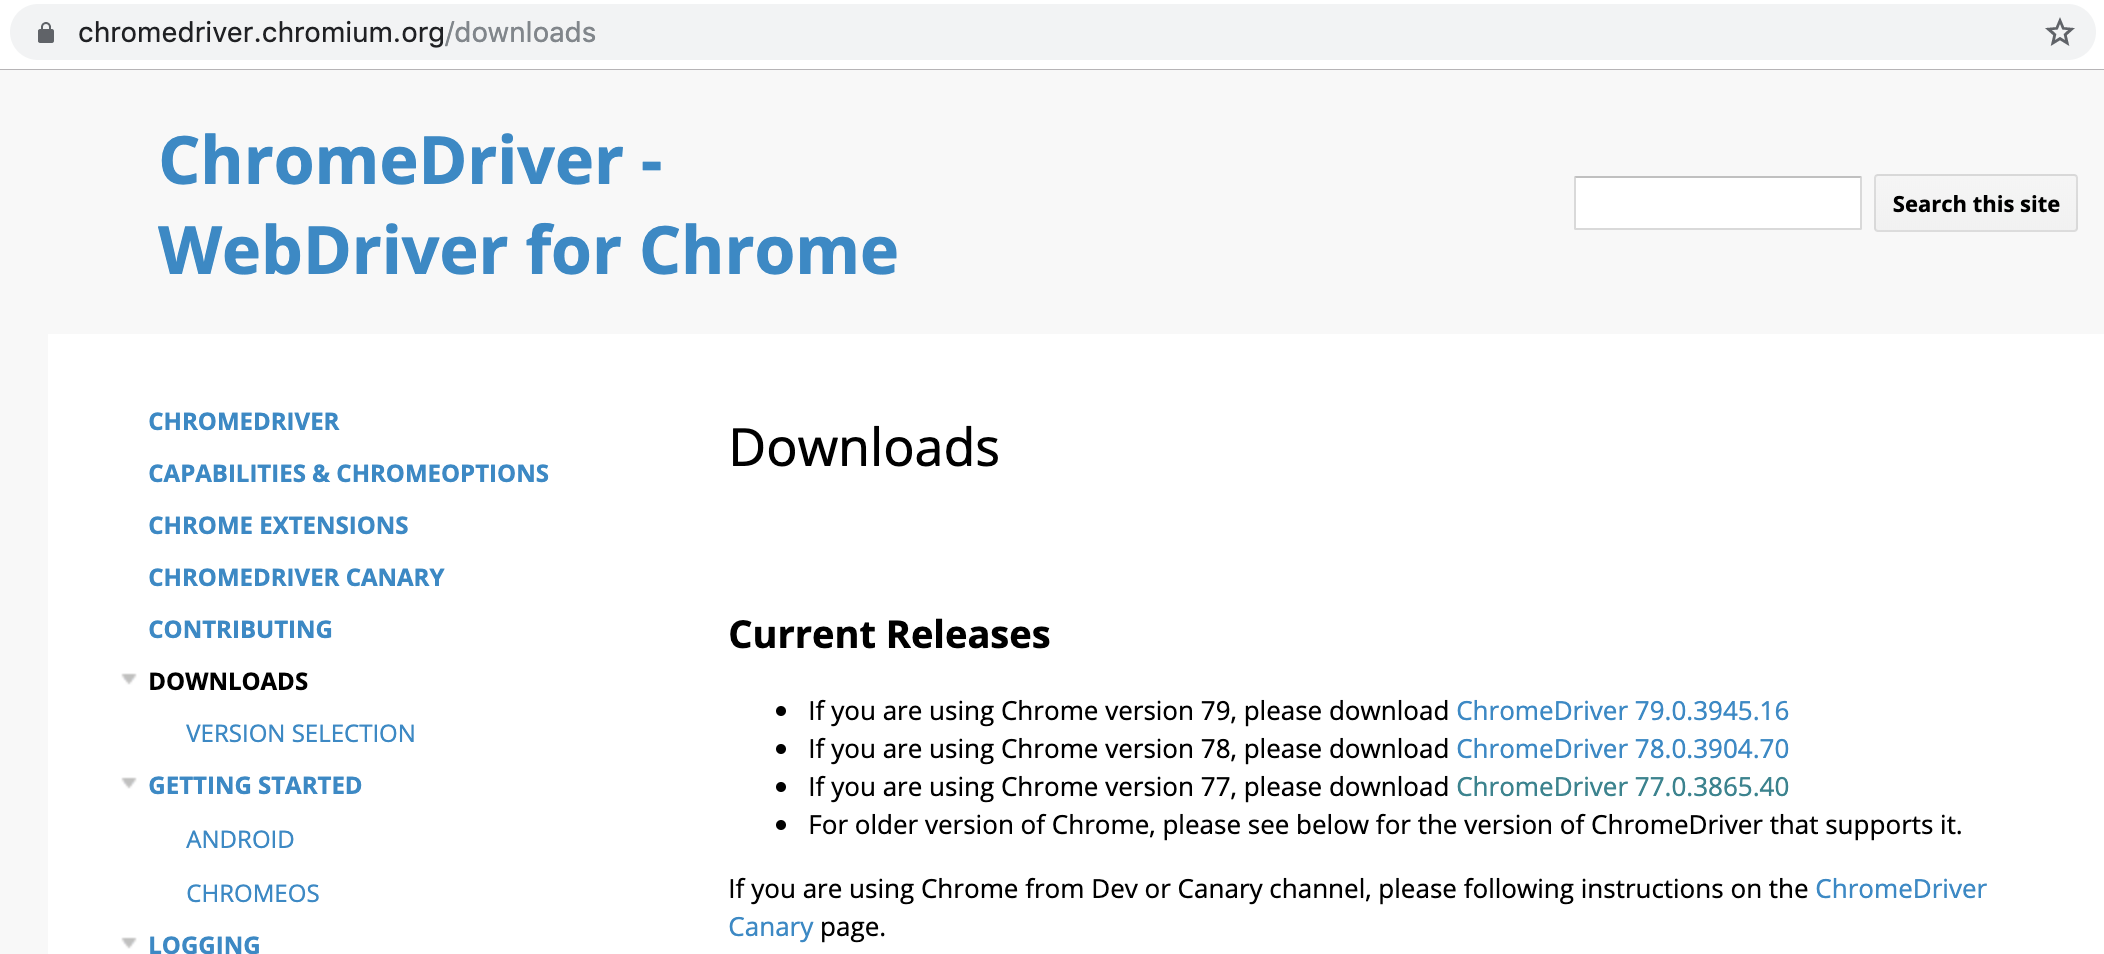Open the Getting Started page
This screenshot has height=954, width=2104.
pos(255,785)
